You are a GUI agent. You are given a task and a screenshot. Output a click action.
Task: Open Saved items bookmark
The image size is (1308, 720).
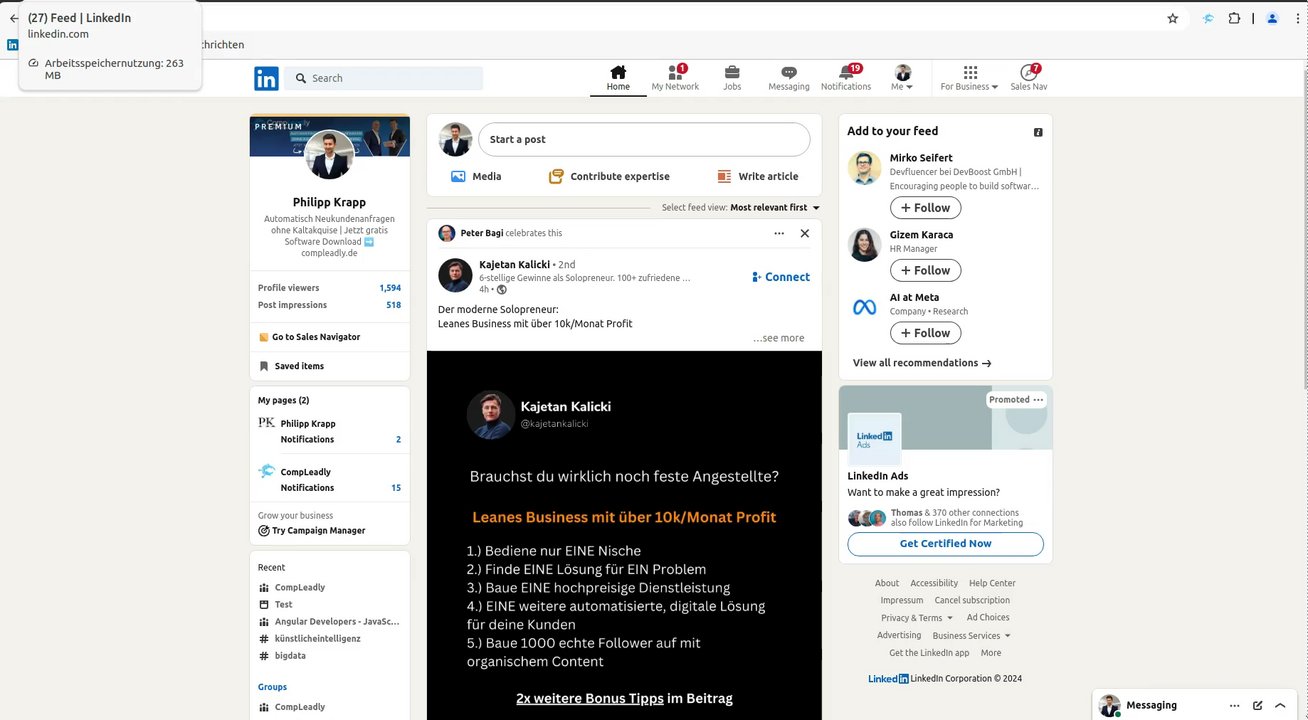(291, 366)
